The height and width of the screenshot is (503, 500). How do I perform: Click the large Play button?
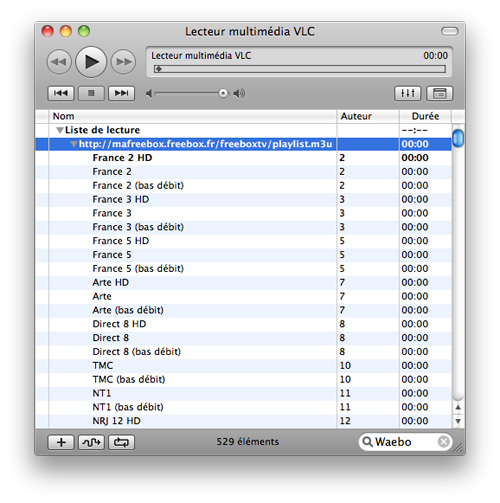91,62
